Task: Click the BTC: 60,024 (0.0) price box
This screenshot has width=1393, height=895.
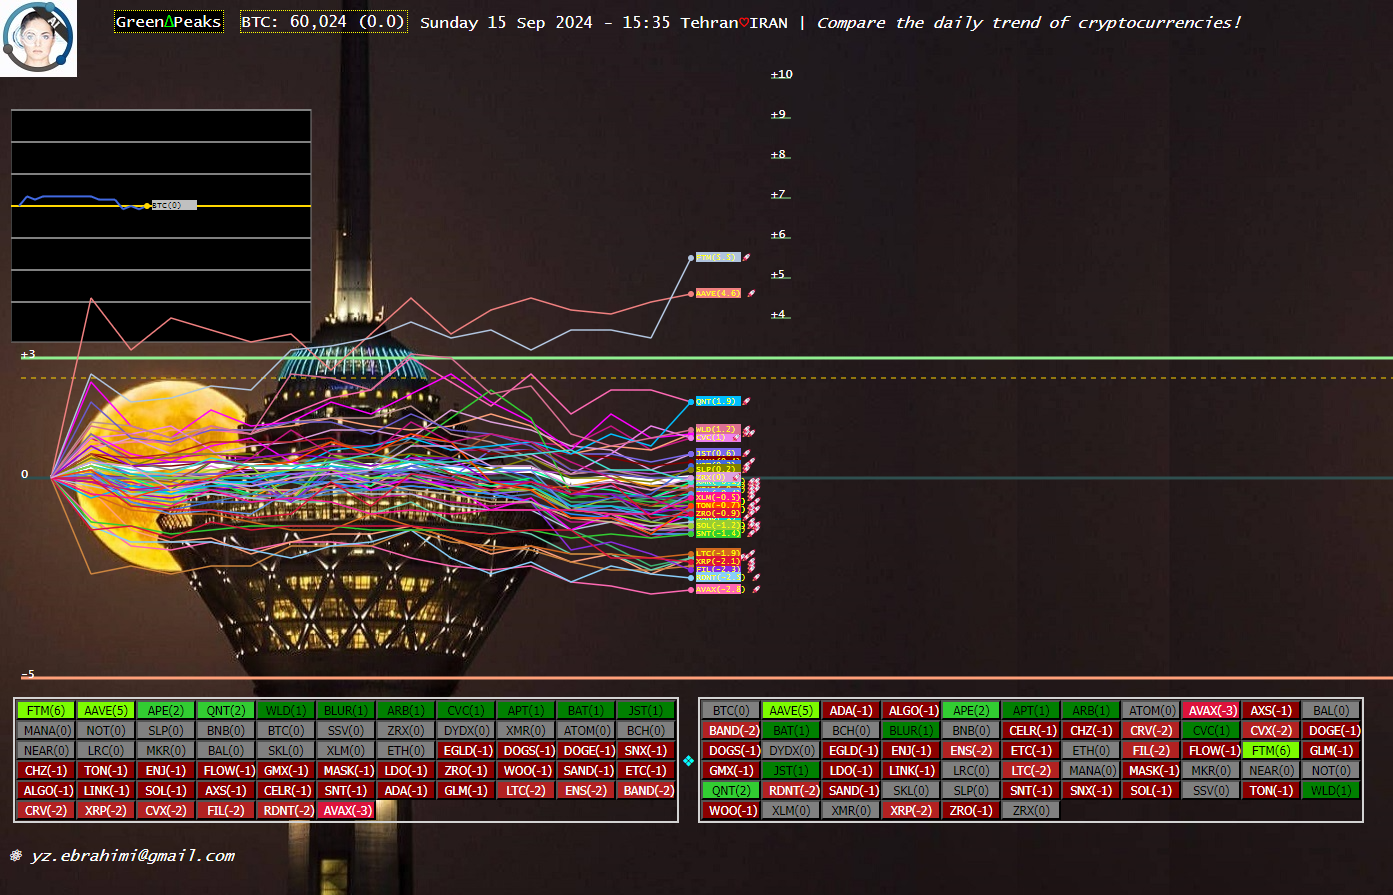Action: coord(324,22)
